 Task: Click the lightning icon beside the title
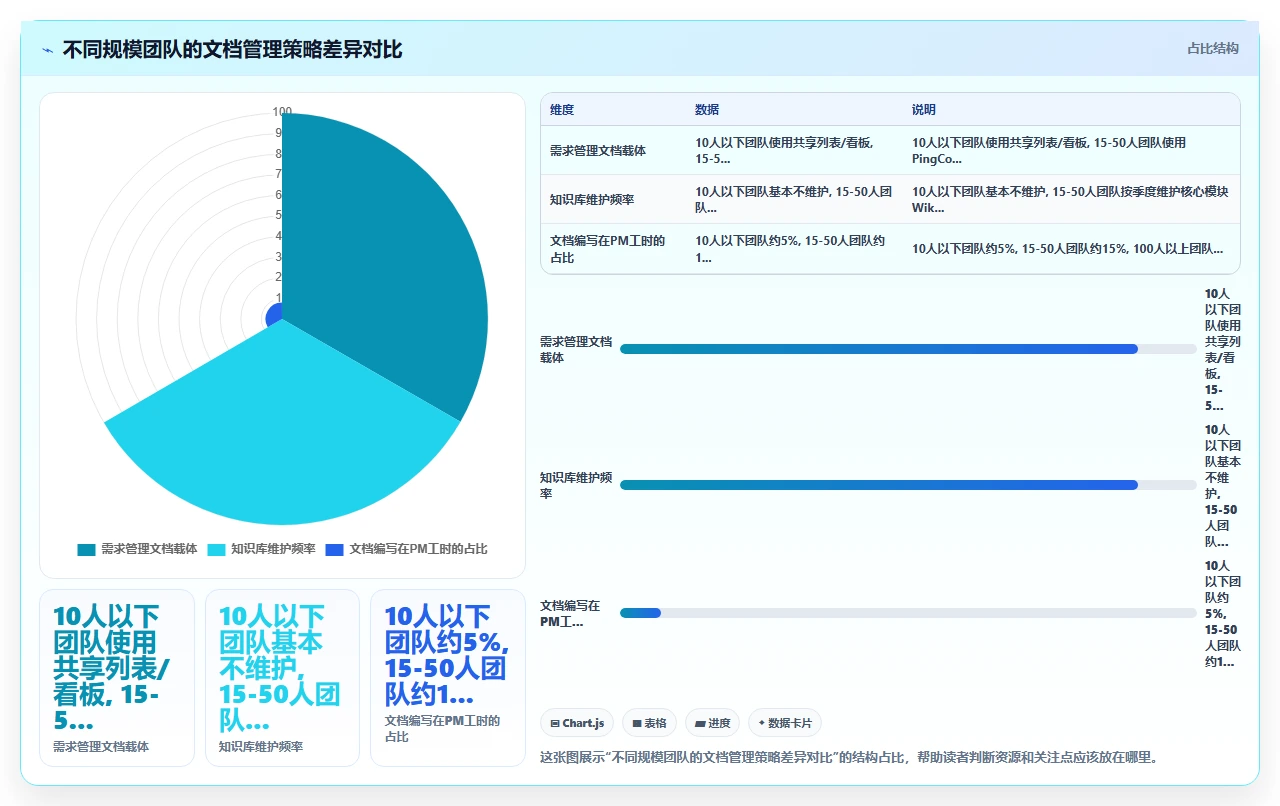coord(48,50)
